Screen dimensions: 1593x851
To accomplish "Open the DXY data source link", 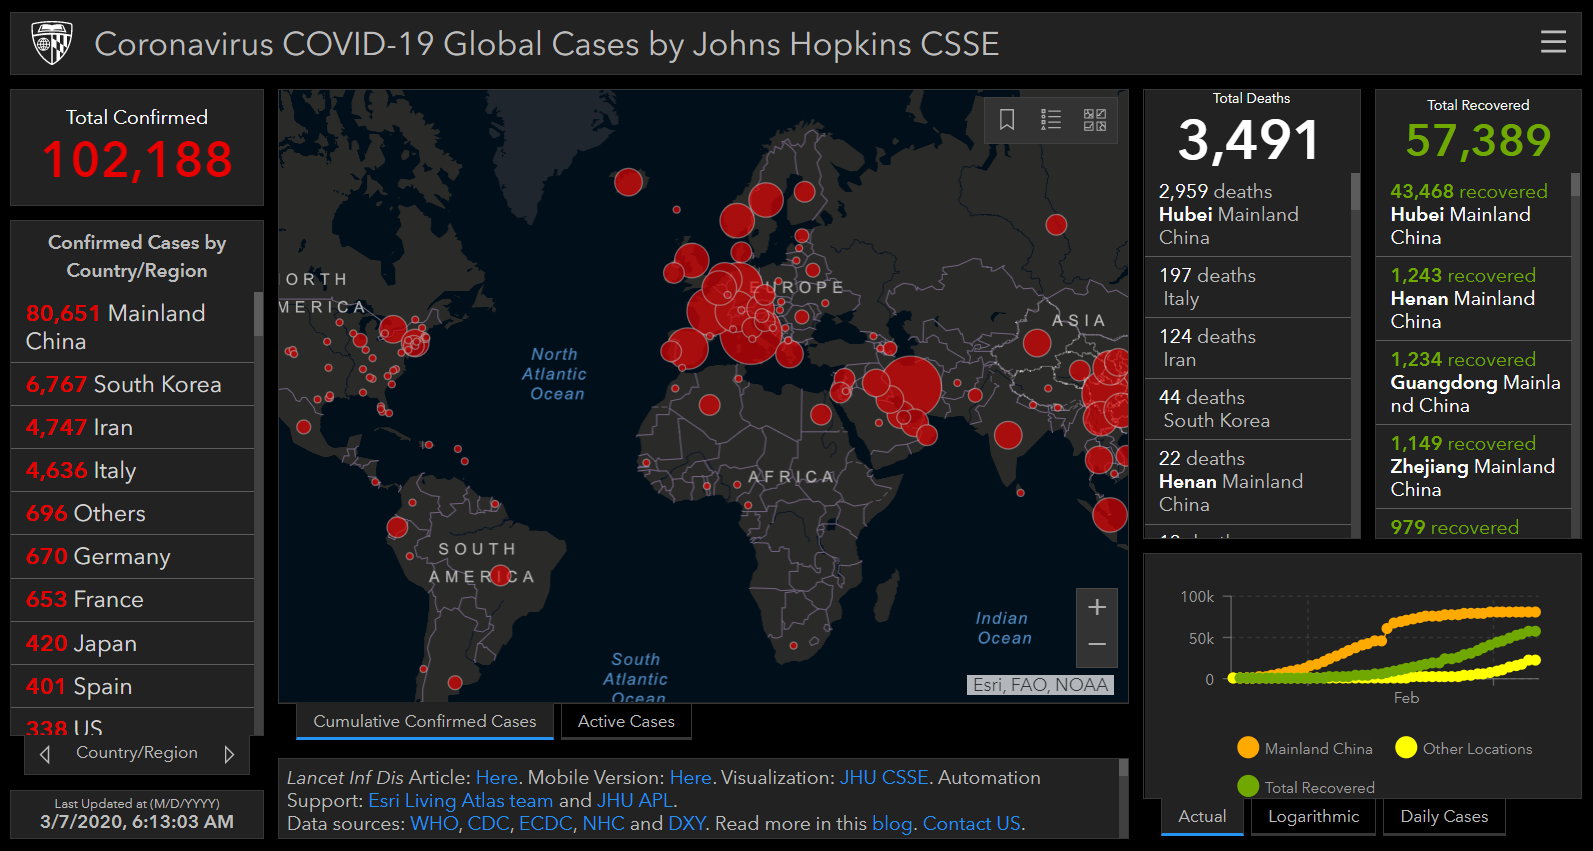I will pos(686,823).
